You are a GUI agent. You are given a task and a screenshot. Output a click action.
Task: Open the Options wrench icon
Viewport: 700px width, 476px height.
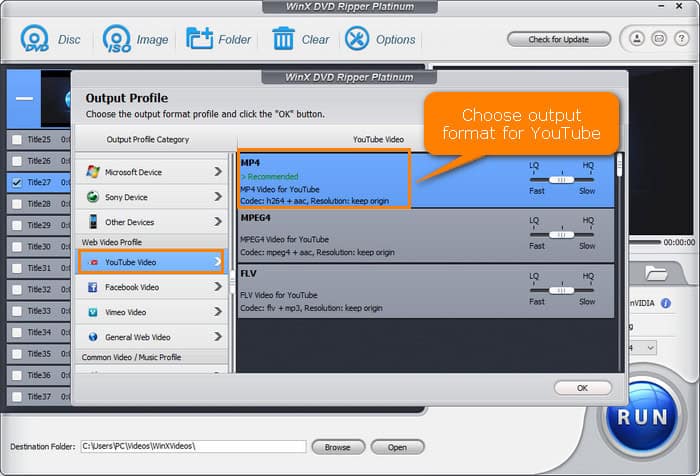(x=357, y=38)
